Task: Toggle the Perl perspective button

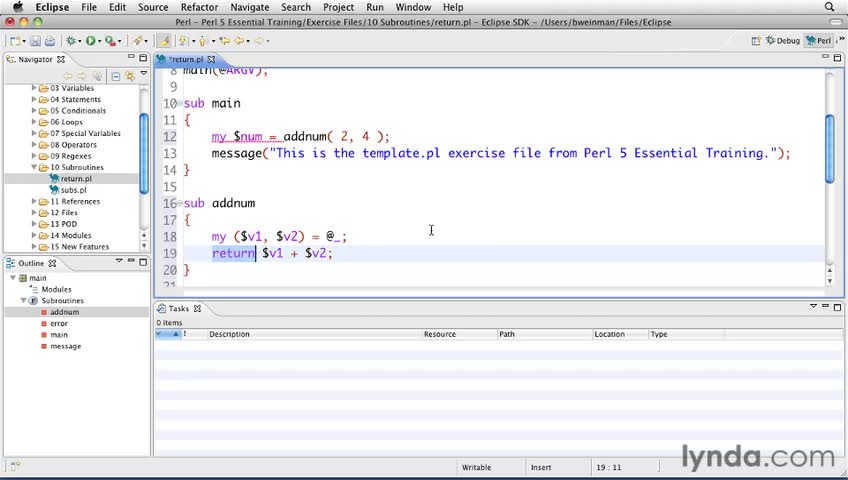Action: 819,41
